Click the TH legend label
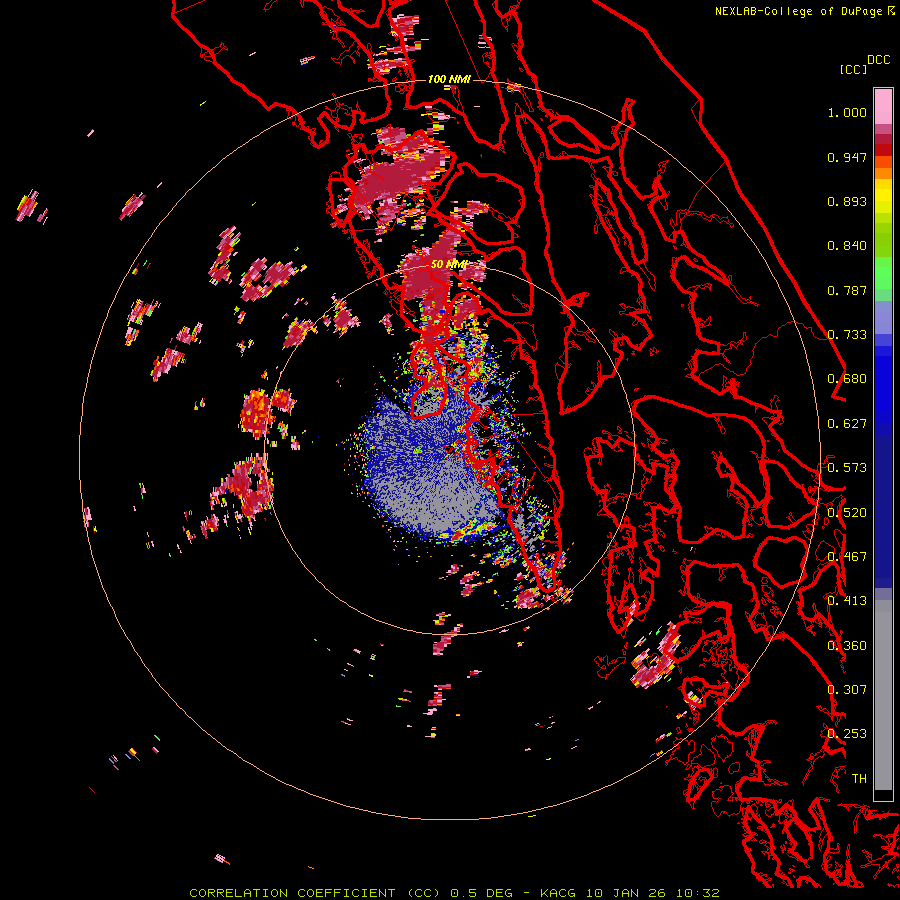 point(859,779)
